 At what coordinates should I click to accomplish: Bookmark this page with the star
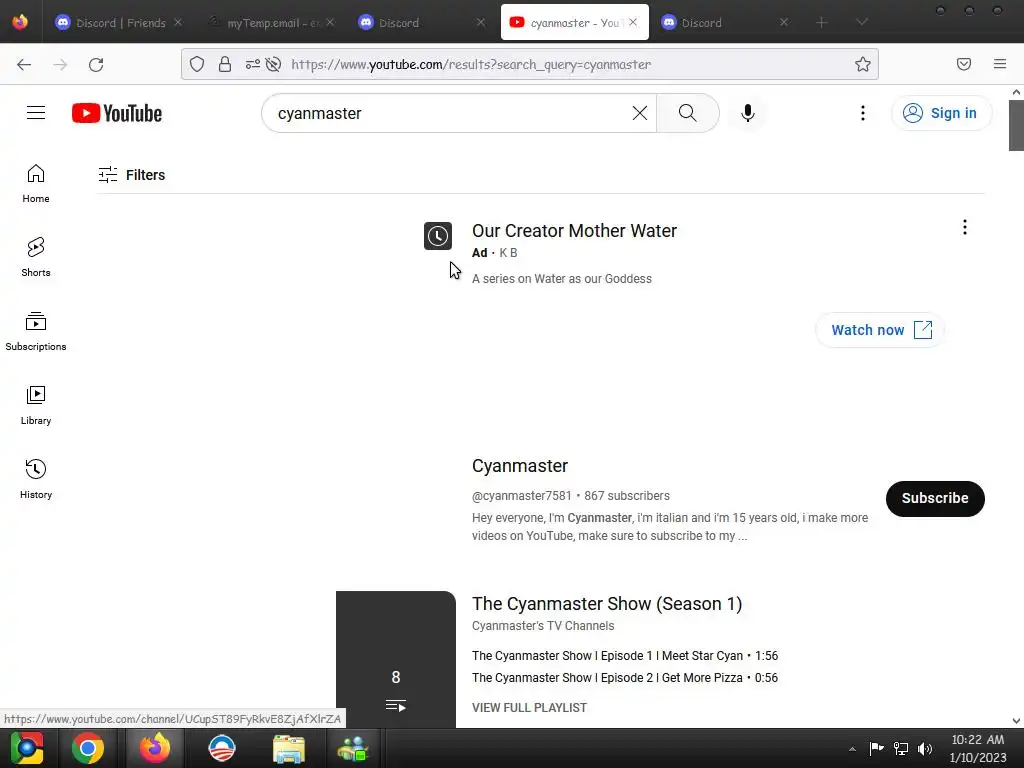(x=863, y=64)
